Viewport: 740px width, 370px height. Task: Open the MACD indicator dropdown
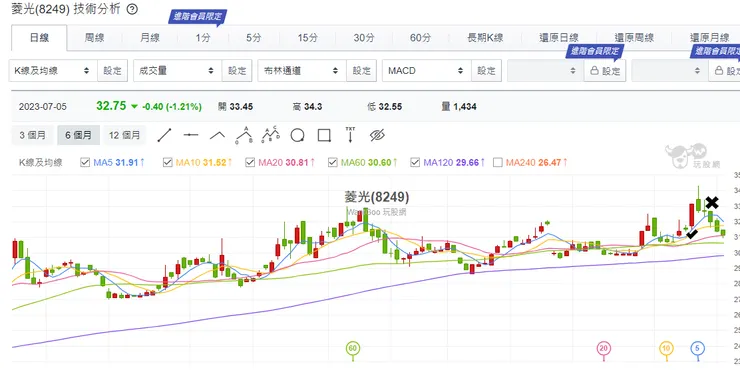426,71
